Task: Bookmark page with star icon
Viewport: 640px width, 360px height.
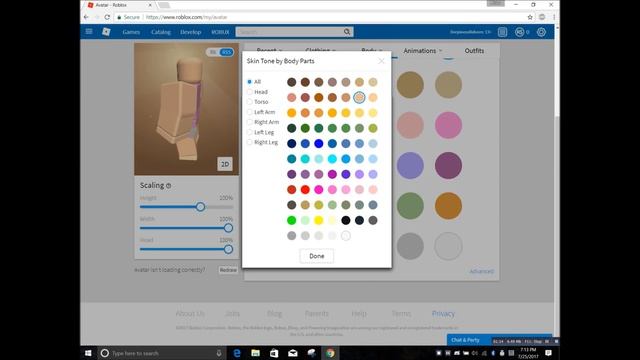Action: [x=530, y=17]
